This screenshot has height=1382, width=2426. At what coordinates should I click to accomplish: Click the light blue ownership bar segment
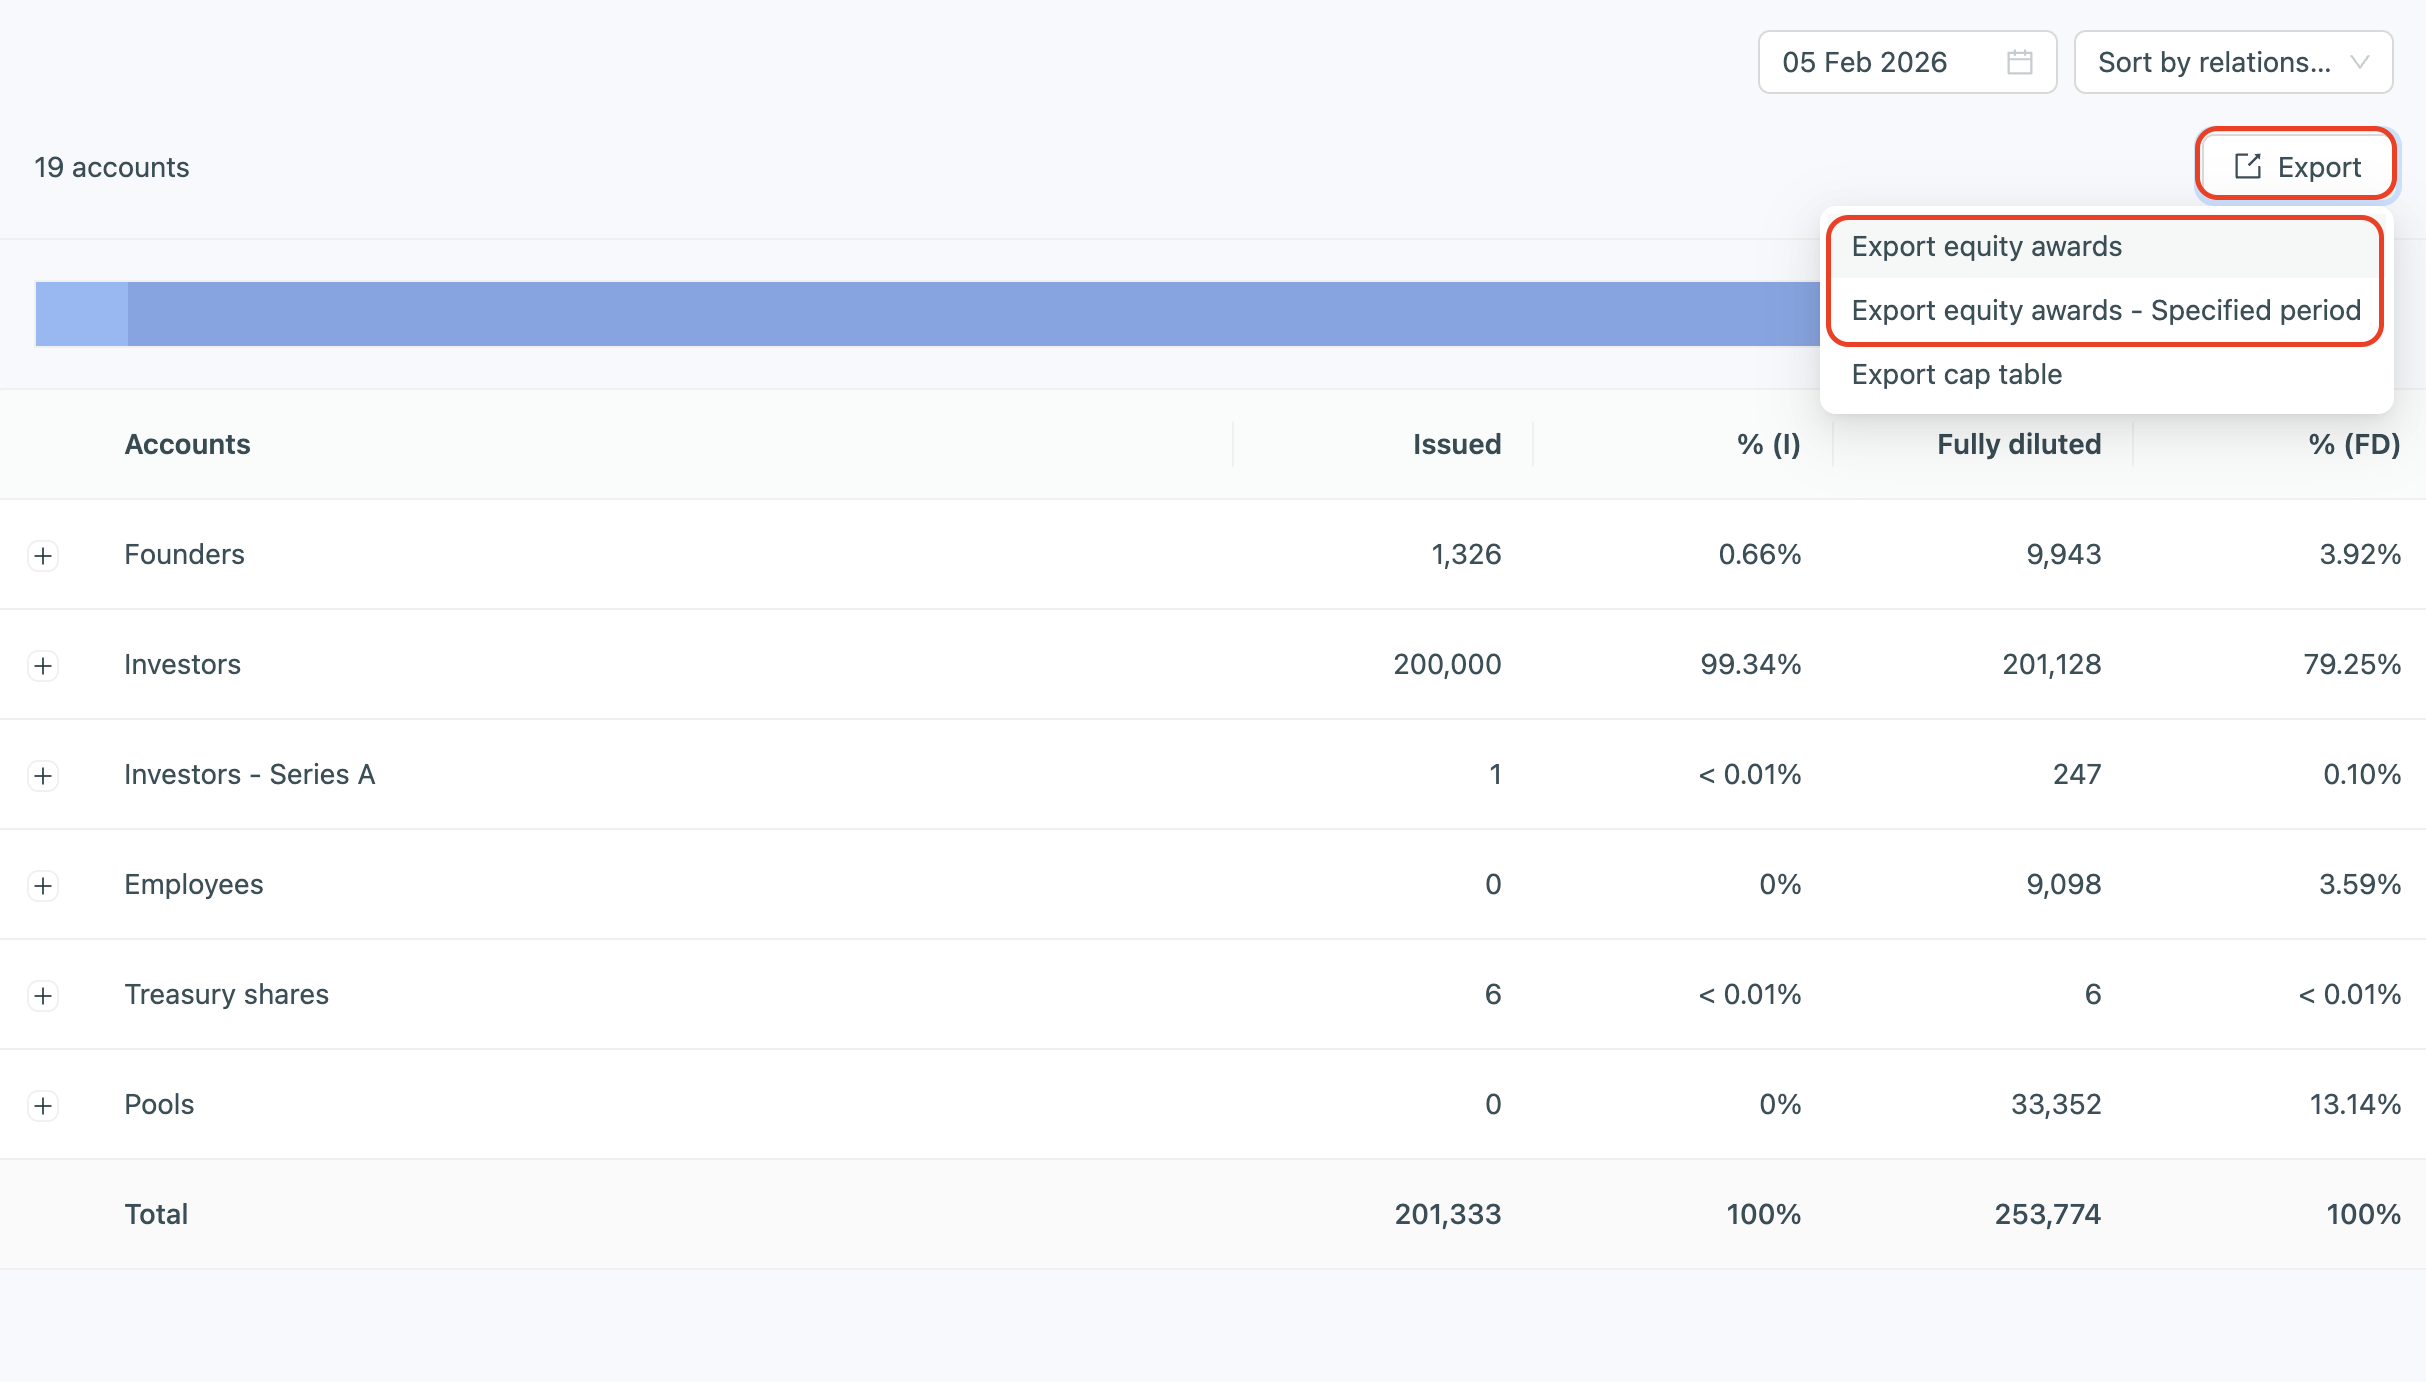click(81, 314)
